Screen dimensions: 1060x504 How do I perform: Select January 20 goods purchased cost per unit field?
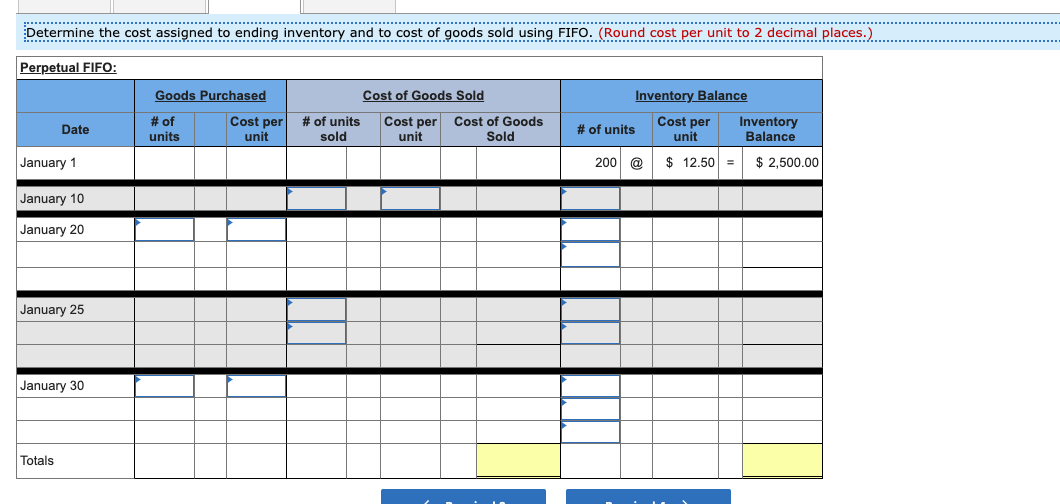pos(256,230)
